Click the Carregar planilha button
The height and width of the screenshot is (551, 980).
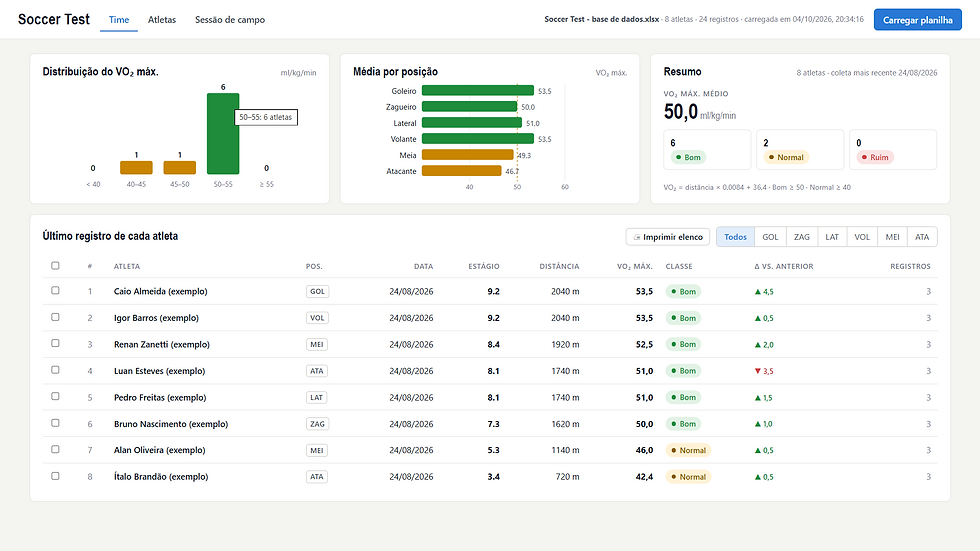coord(918,20)
